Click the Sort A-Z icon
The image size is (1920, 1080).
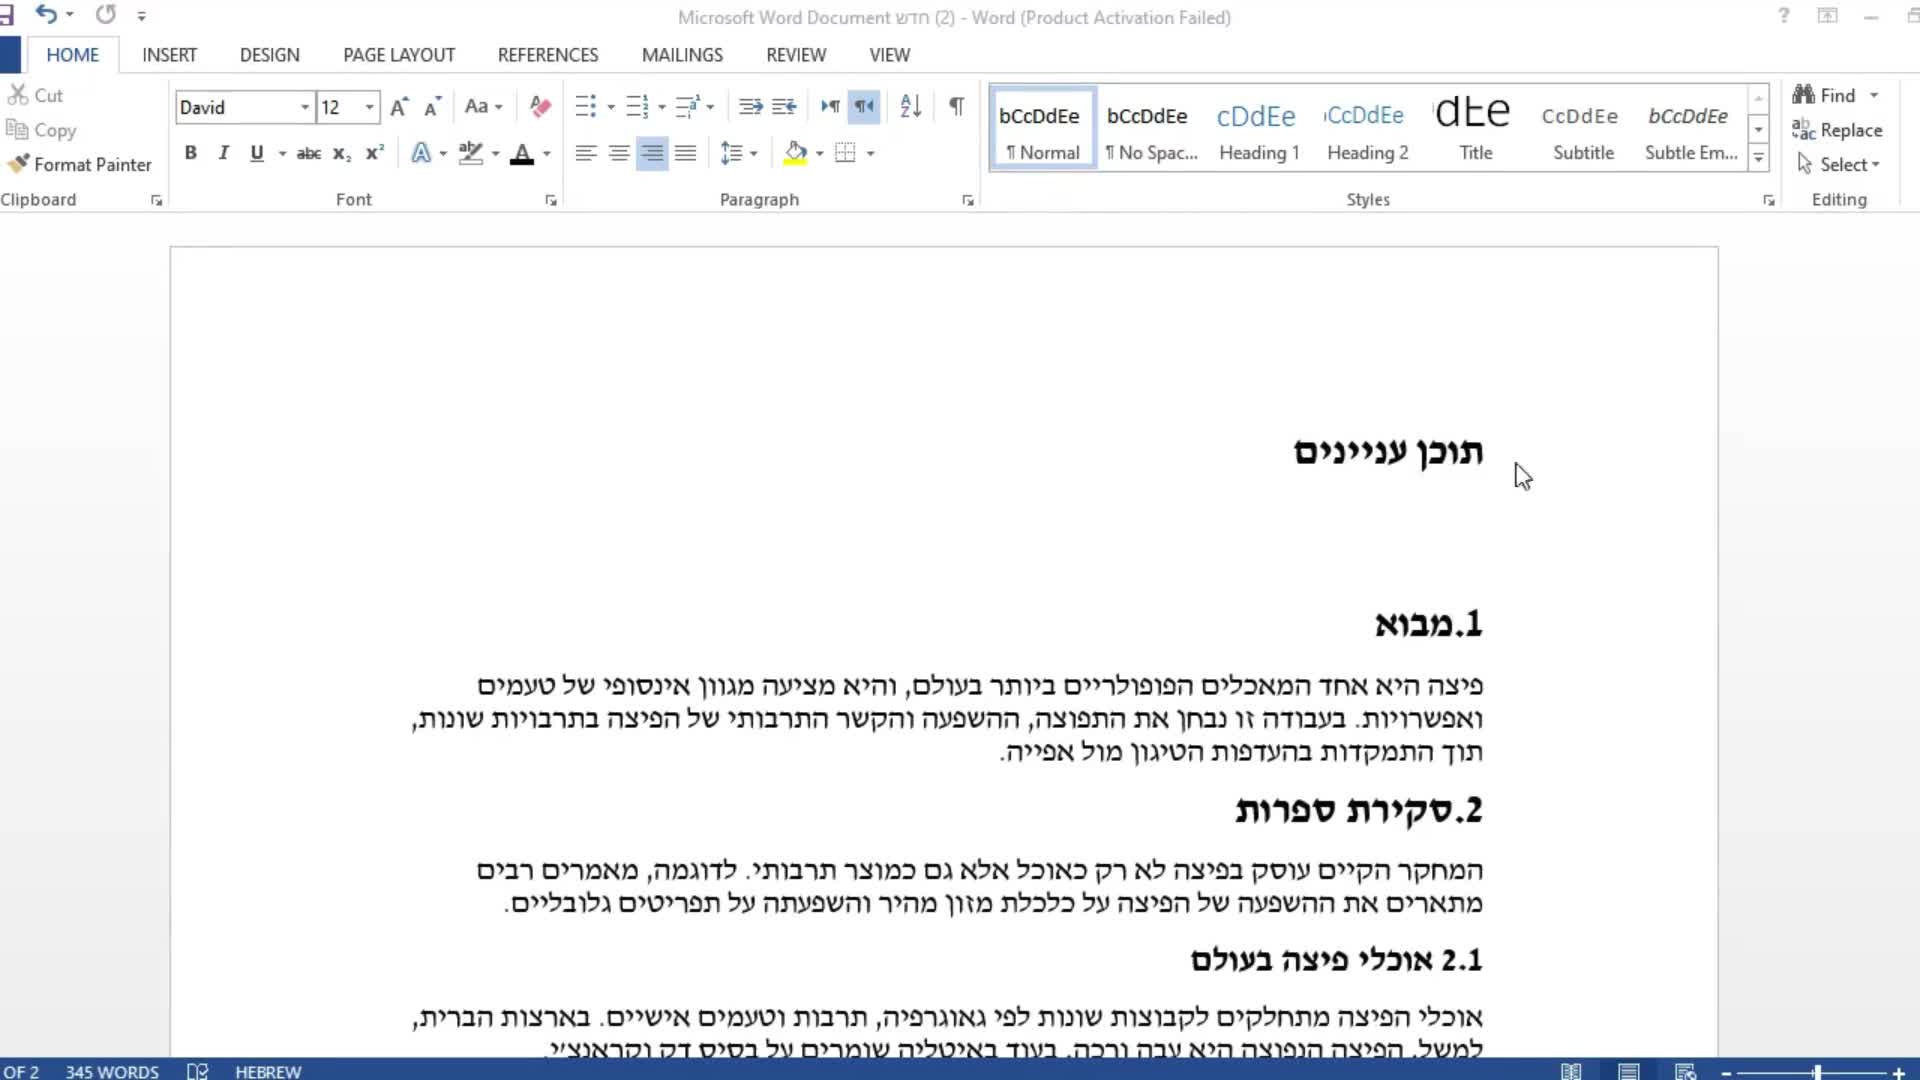point(910,107)
